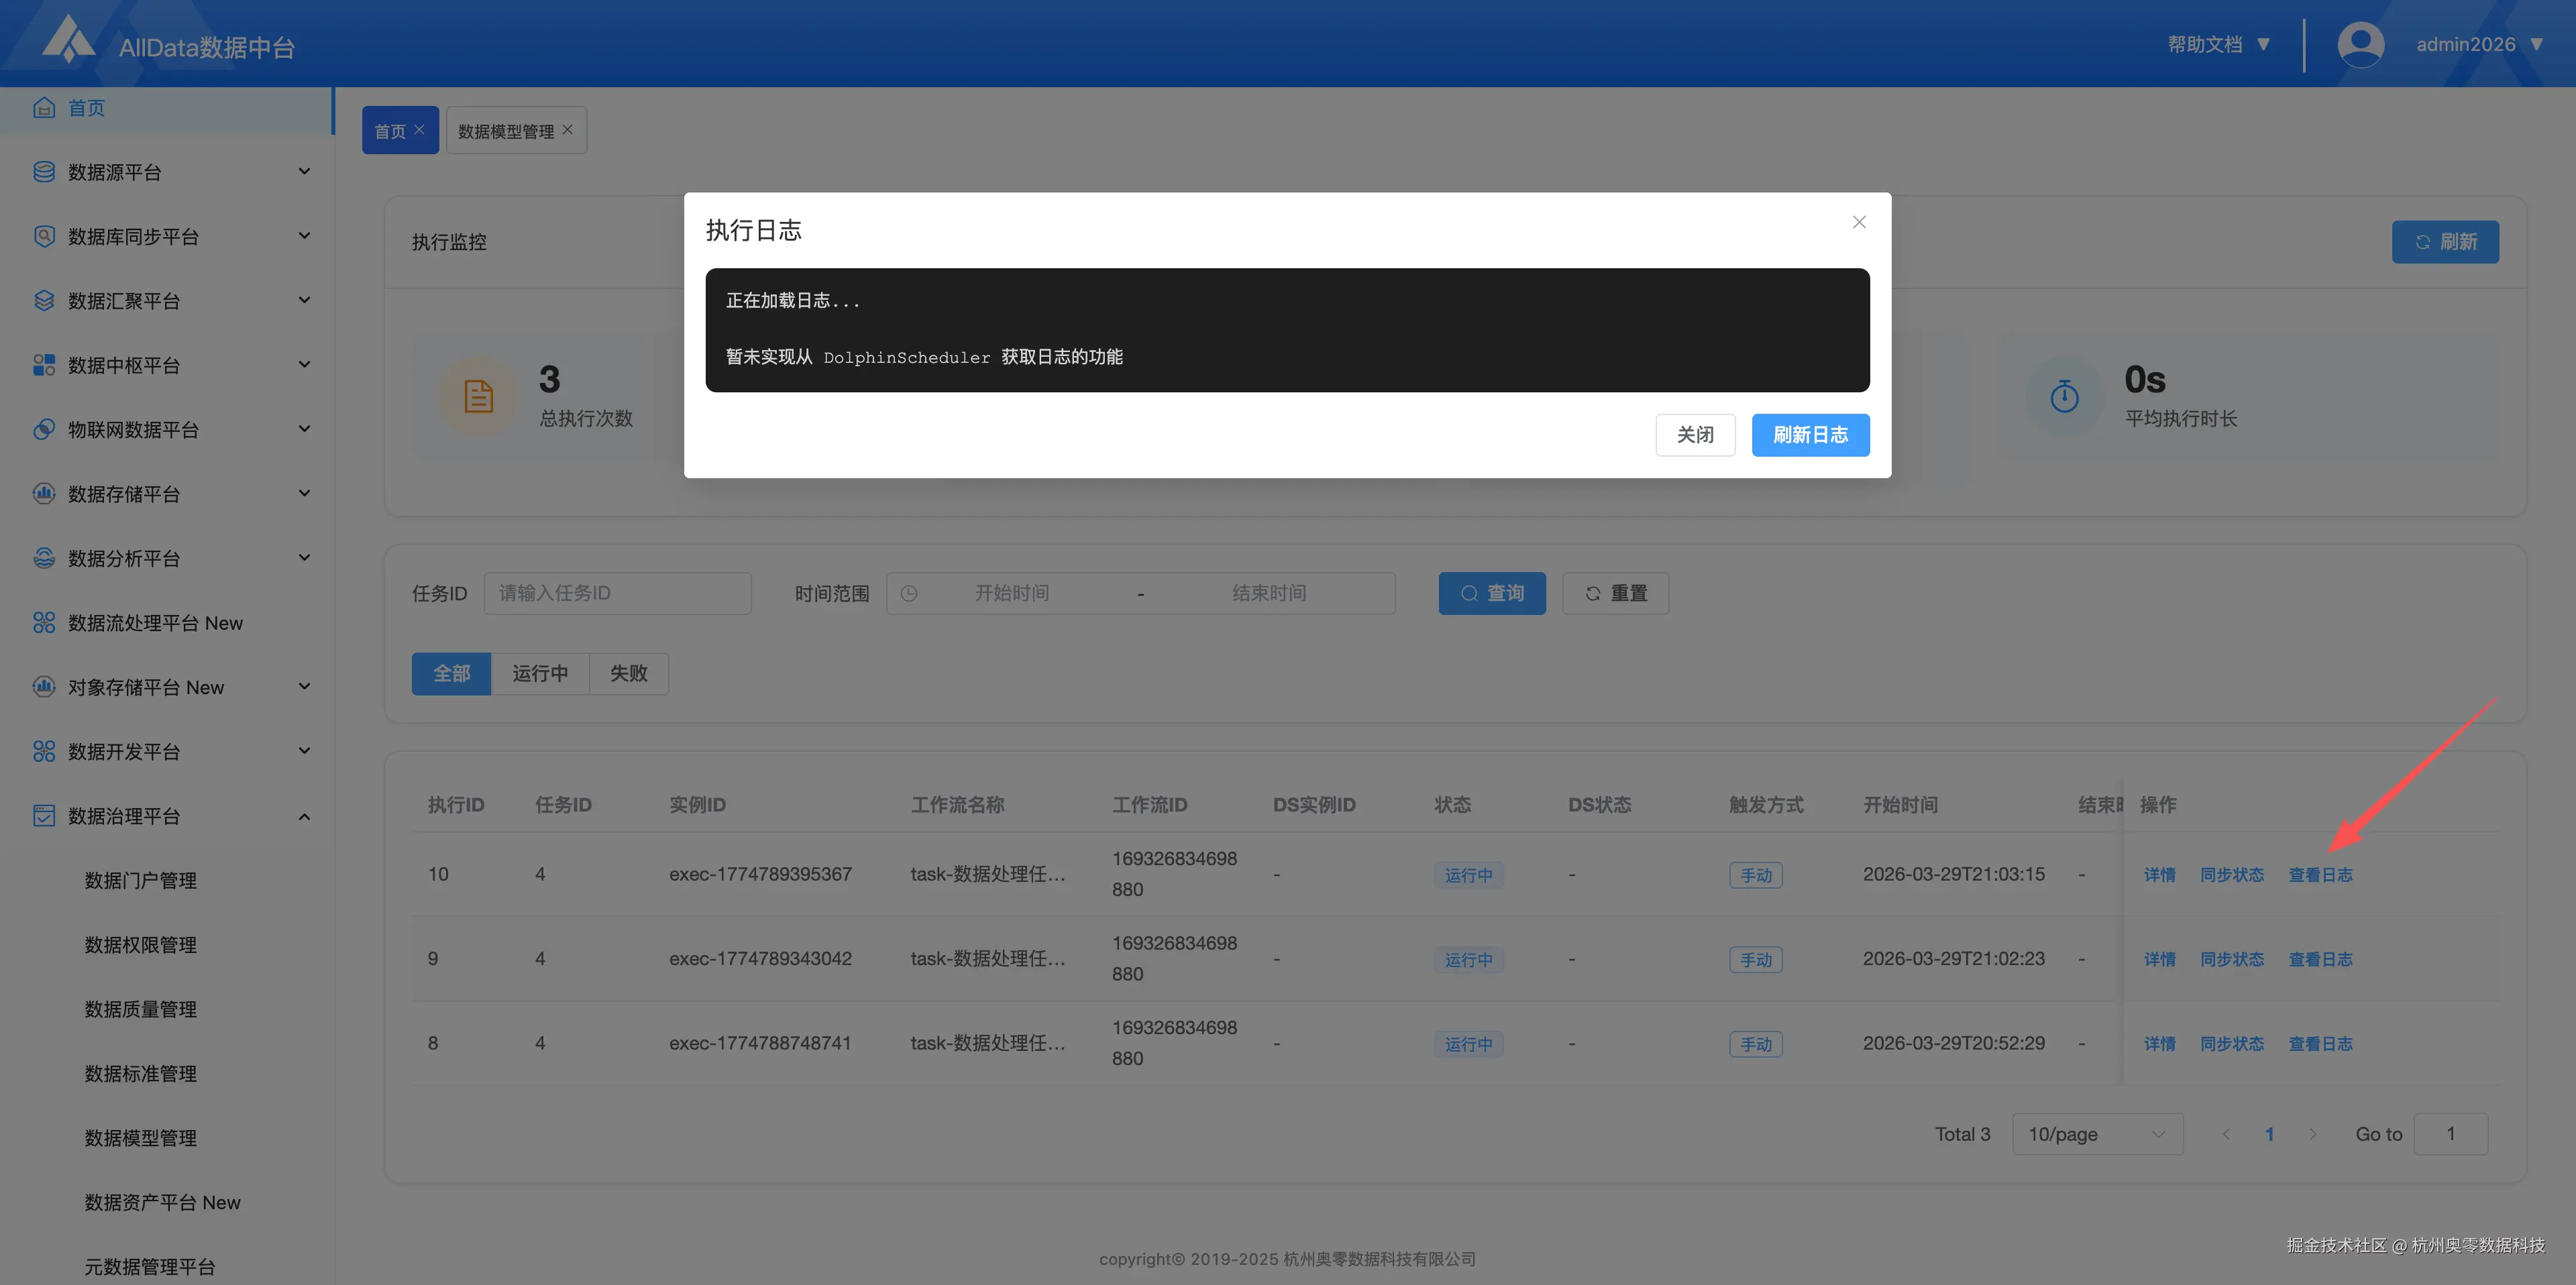
Task: Click the 数据治理平台 sidebar icon
Action: [44, 816]
